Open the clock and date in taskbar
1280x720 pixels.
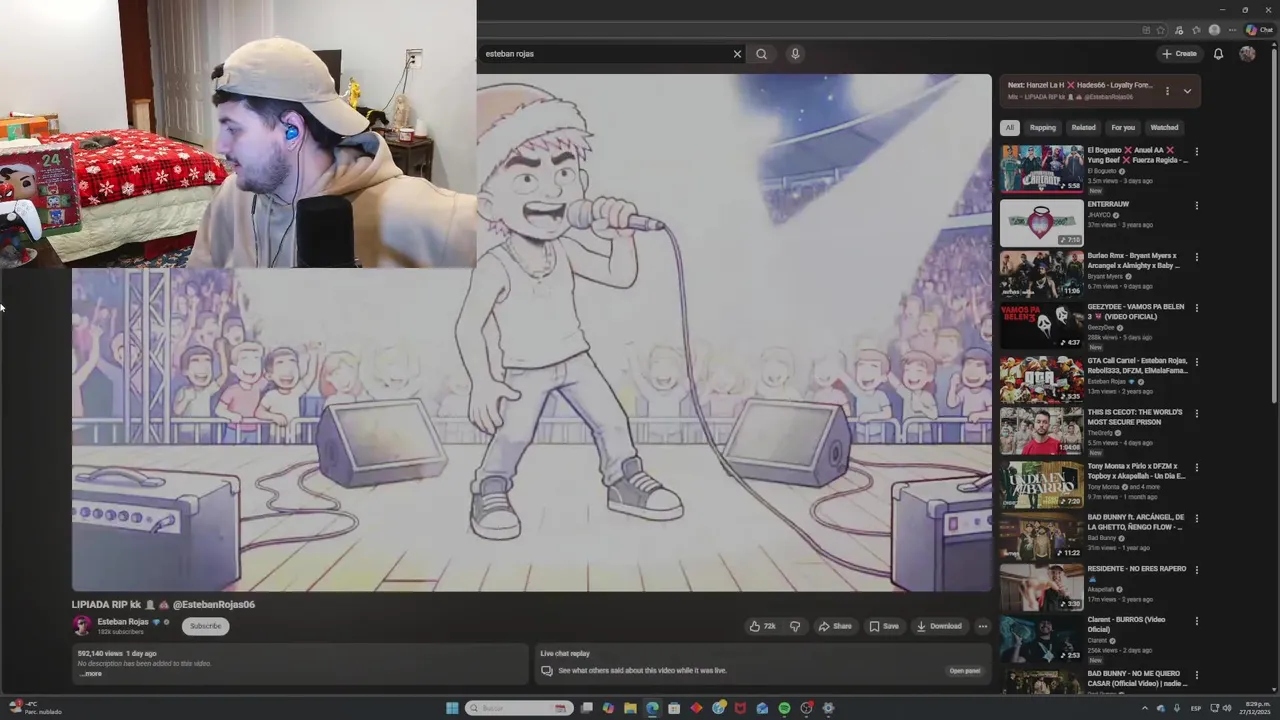(1254, 708)
